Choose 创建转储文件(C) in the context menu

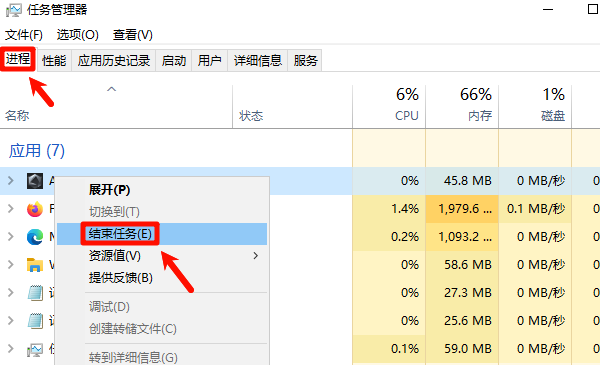162,329
